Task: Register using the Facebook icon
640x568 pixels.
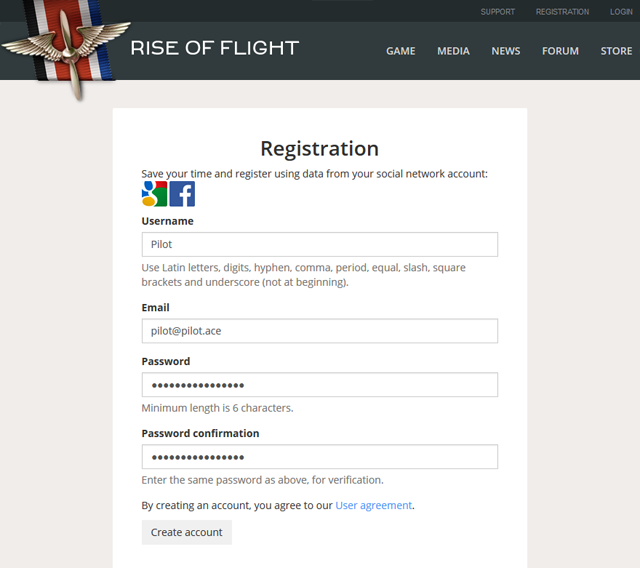Action: click(x=182, y=194)
